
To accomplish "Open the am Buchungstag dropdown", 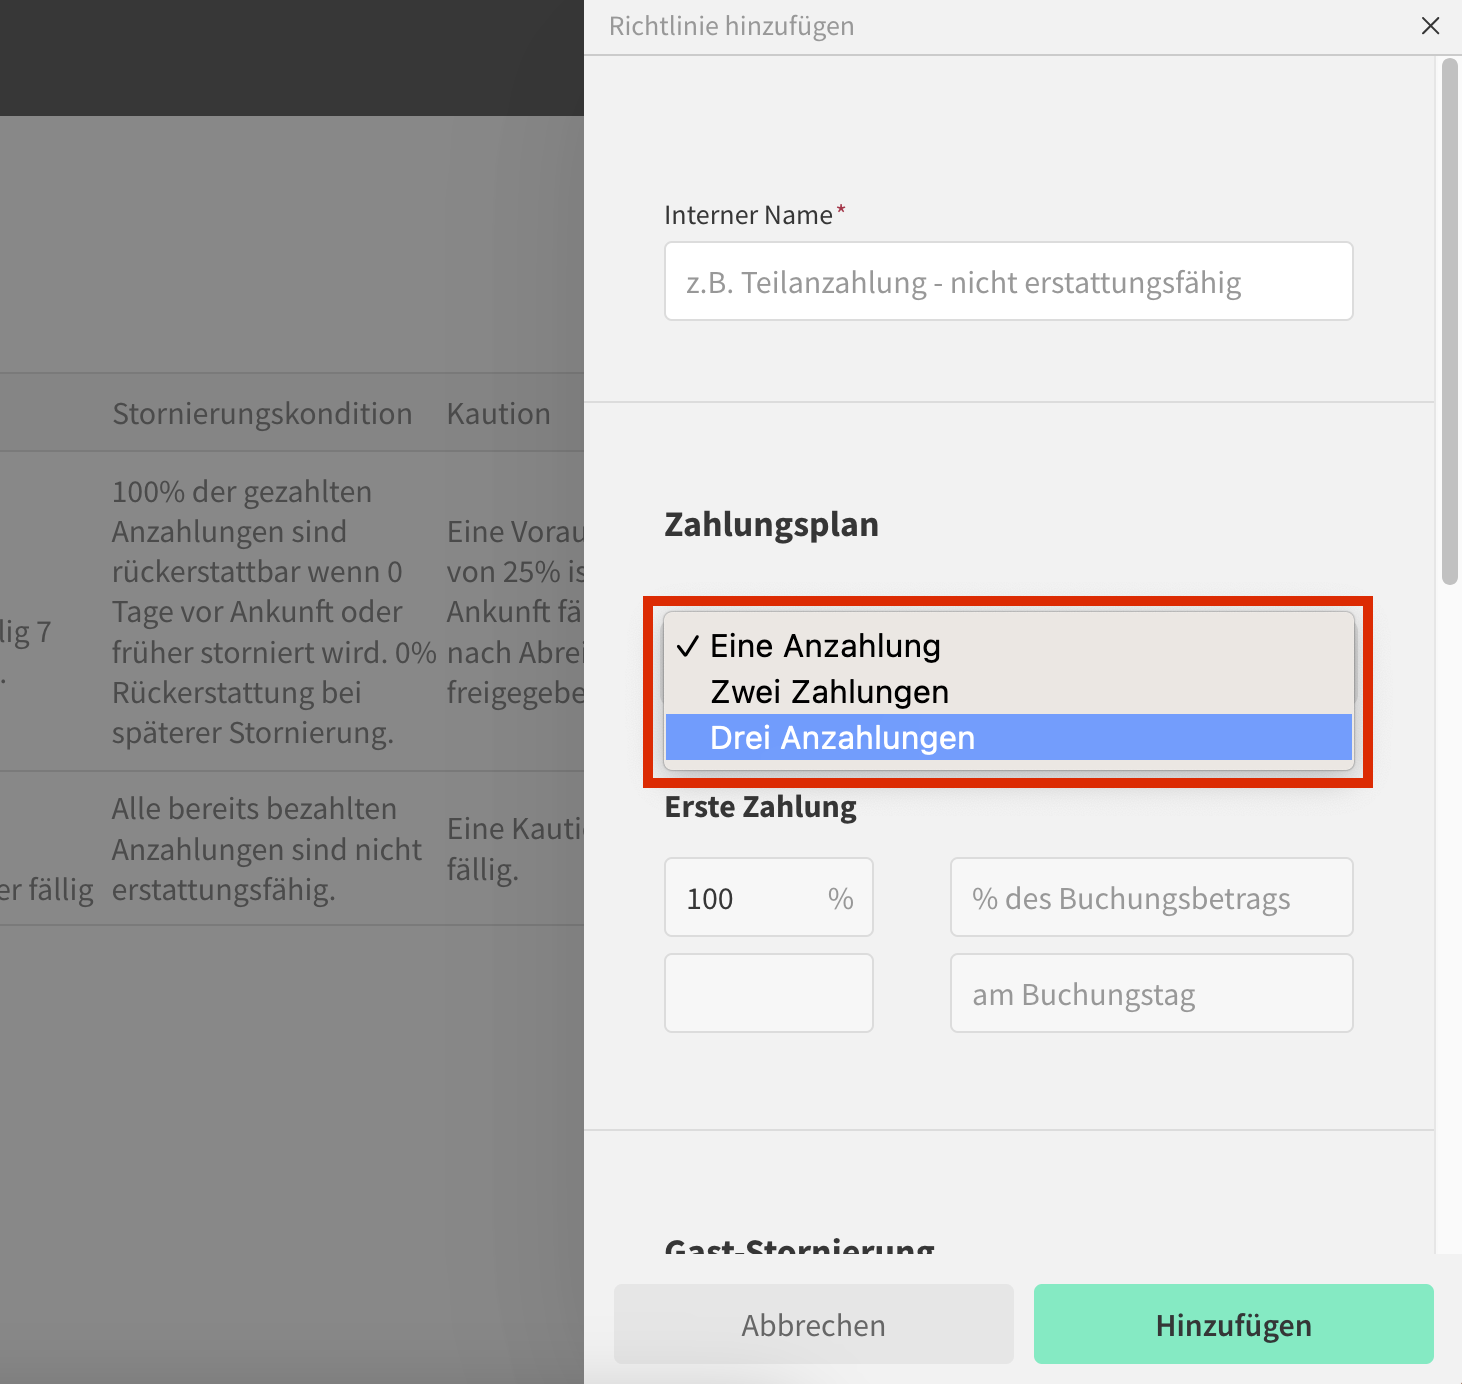I will click(1151, 994).
